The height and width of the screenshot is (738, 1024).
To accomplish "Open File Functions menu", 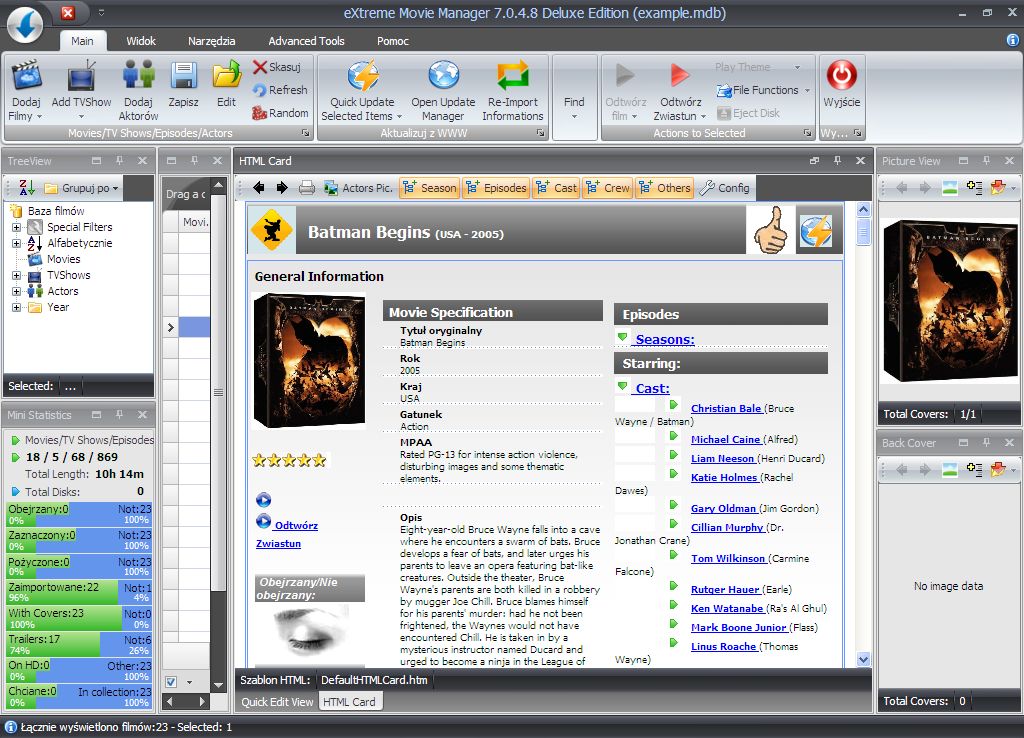I will [763, 90].
